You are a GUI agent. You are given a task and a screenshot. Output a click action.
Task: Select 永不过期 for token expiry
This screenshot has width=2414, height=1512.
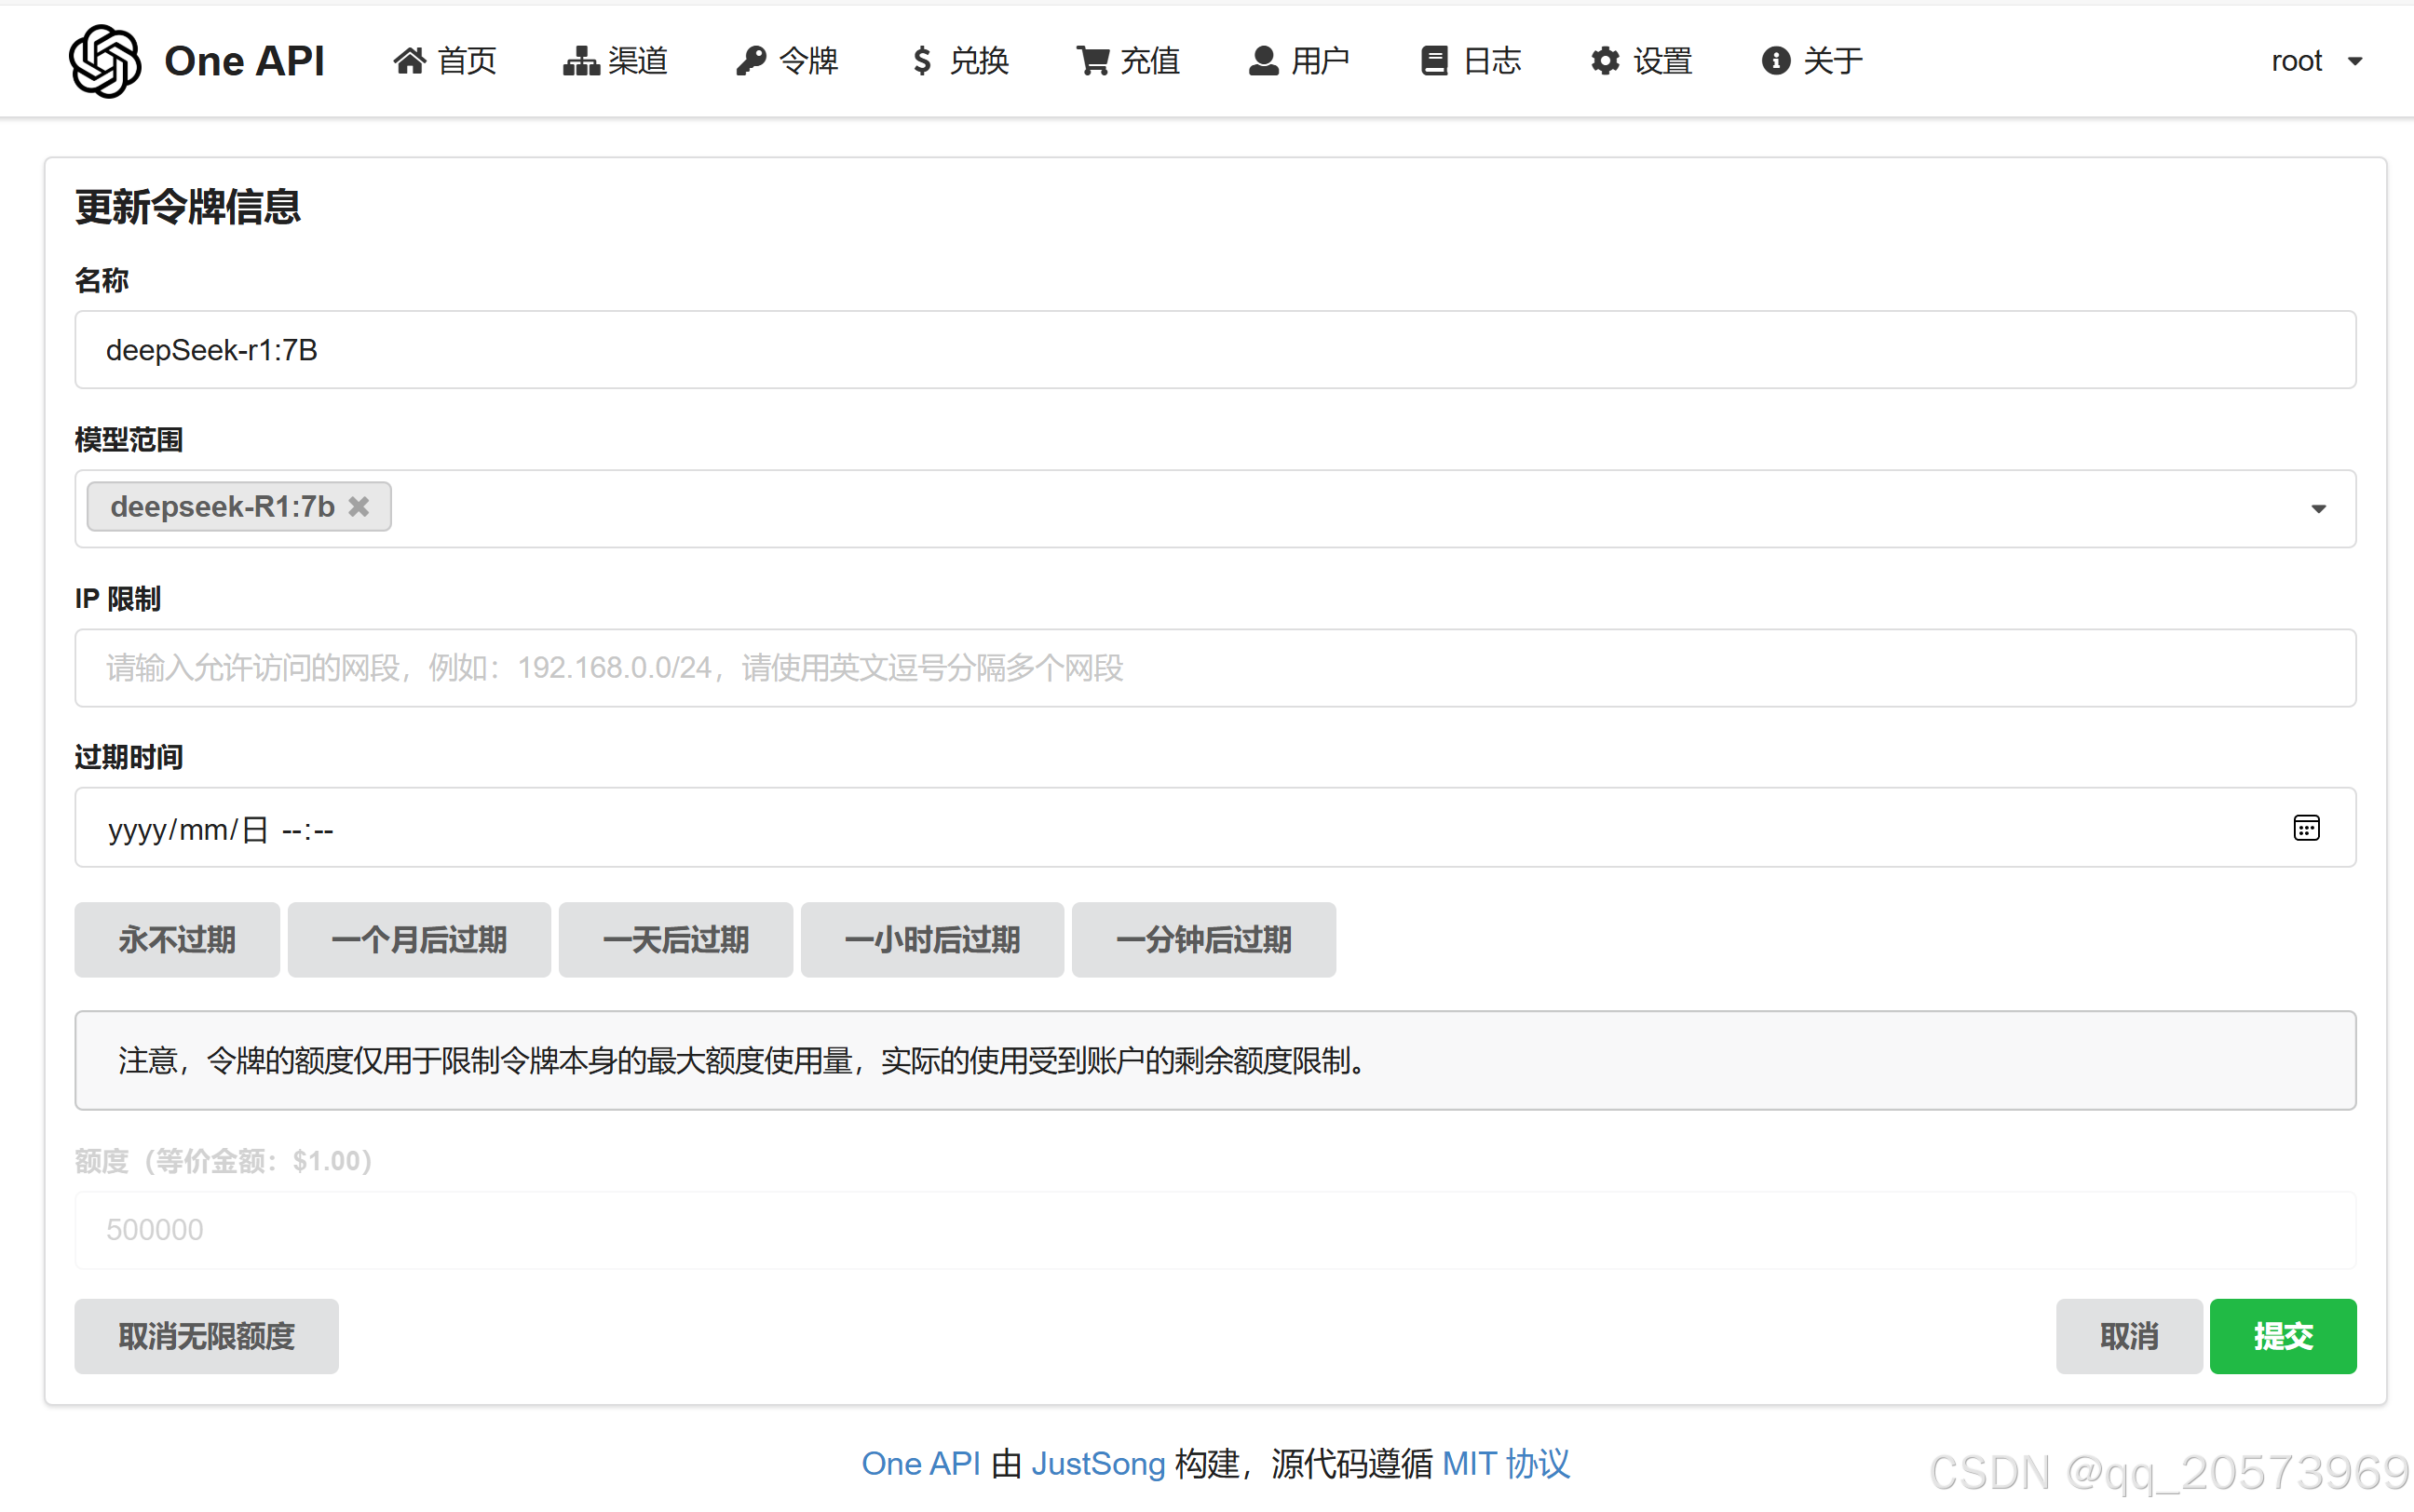(x=176, y=939)
